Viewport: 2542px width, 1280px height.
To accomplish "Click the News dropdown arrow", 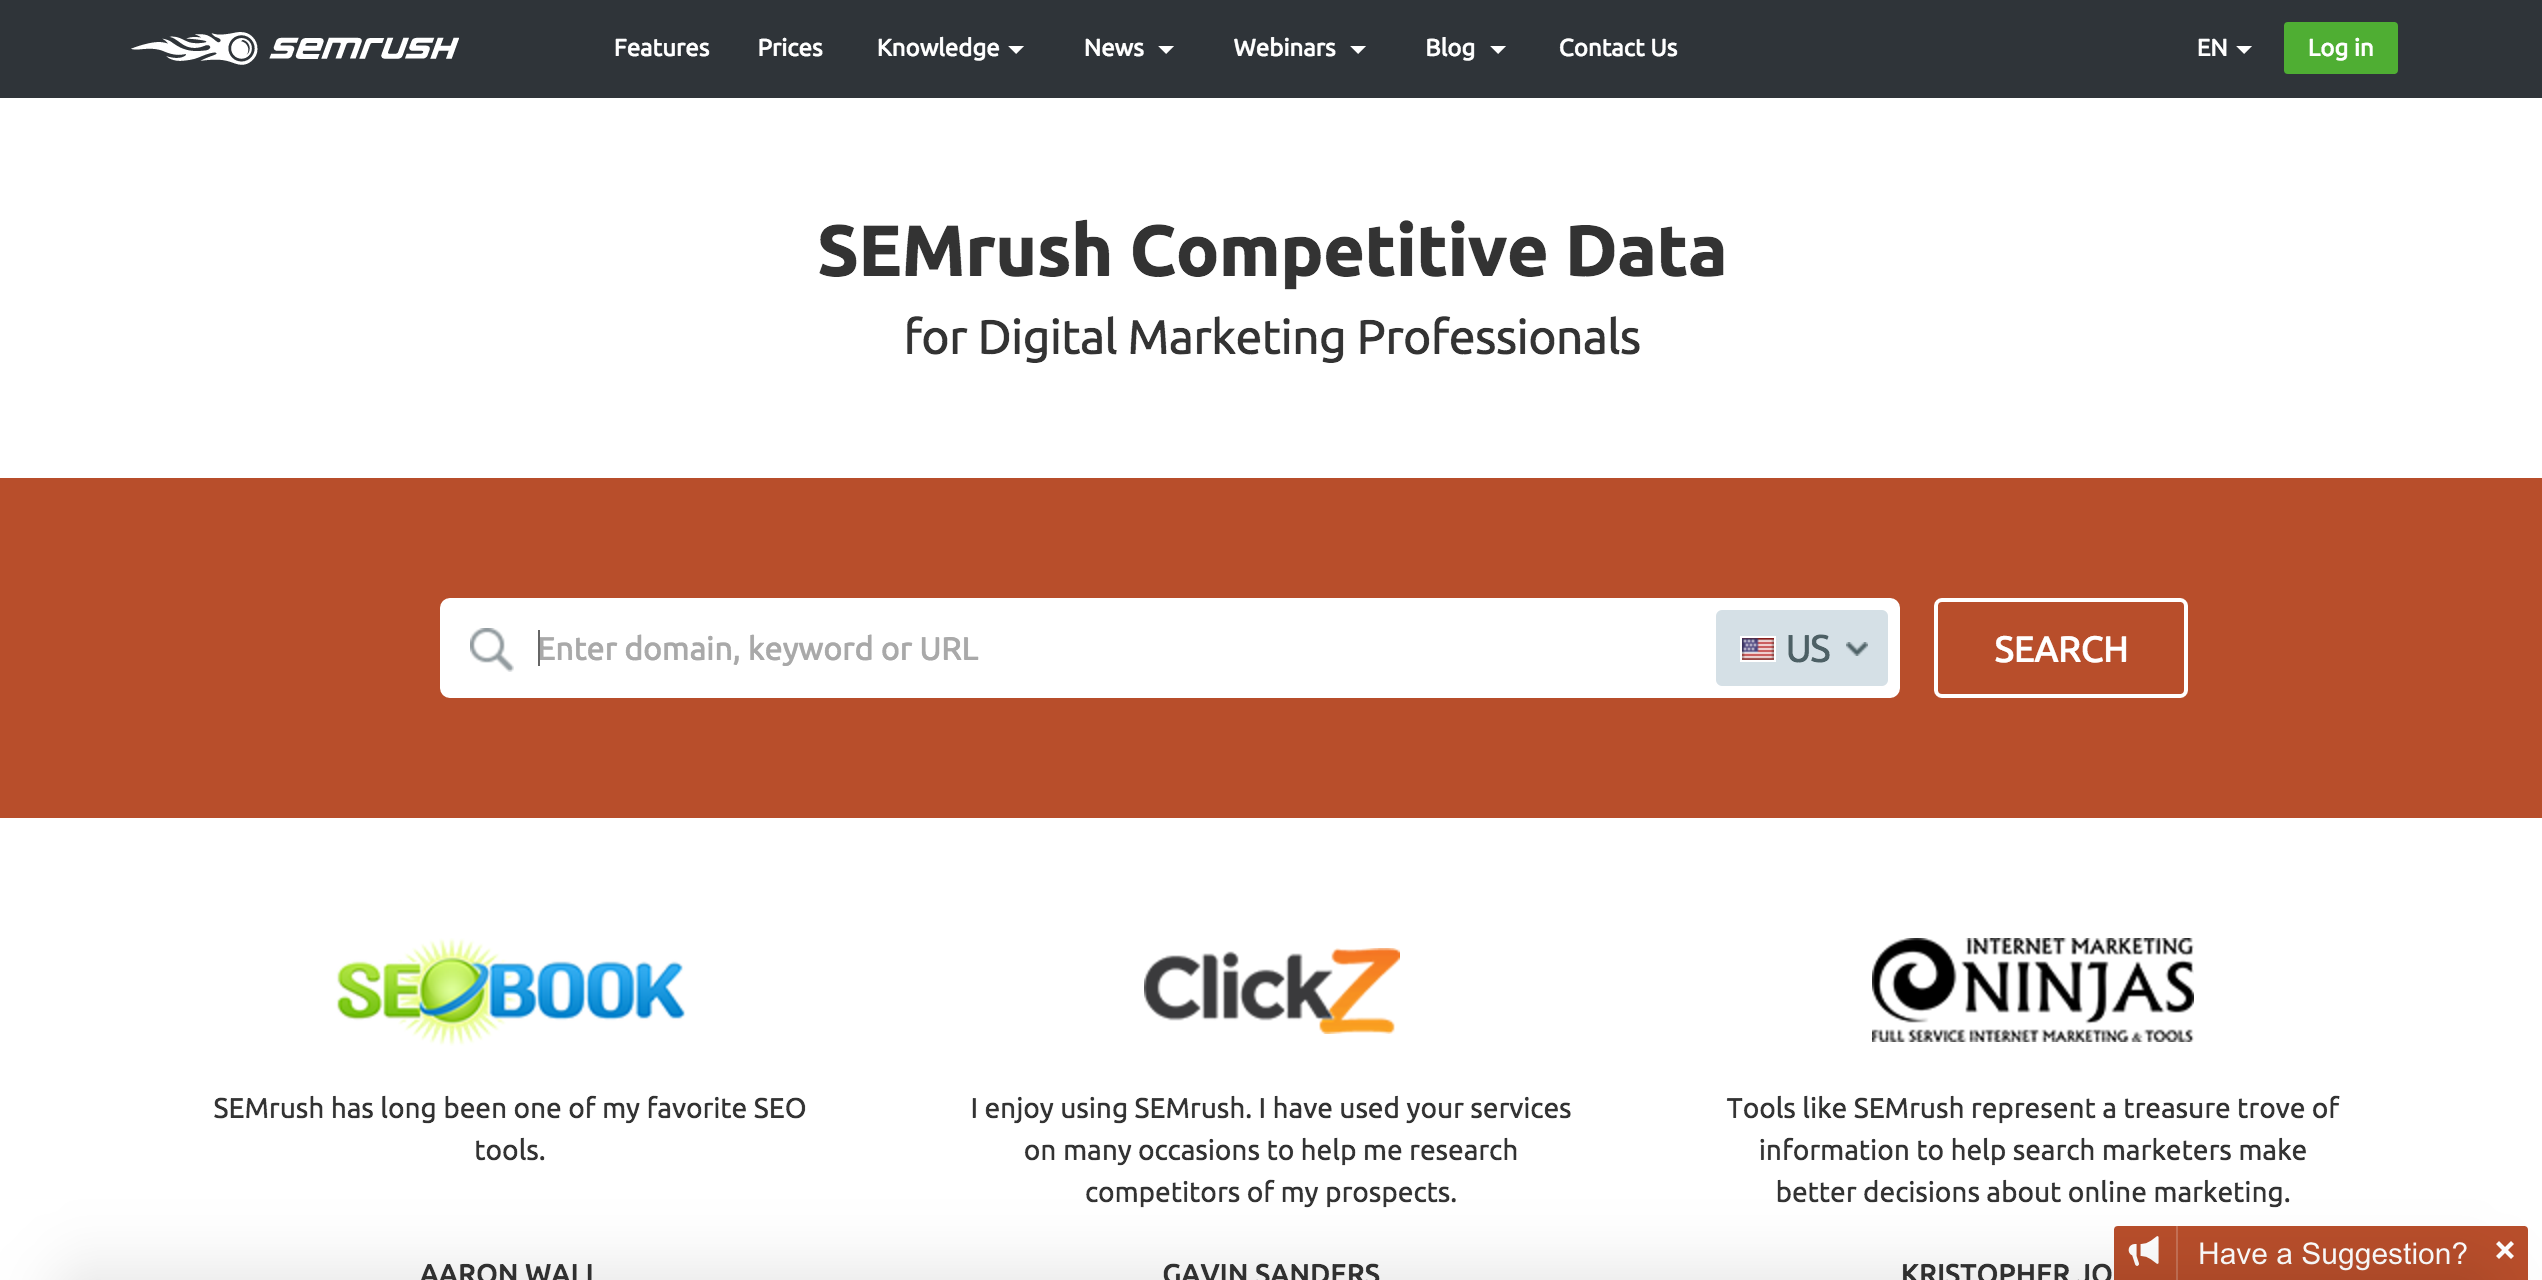I will tap(1166, 49).
